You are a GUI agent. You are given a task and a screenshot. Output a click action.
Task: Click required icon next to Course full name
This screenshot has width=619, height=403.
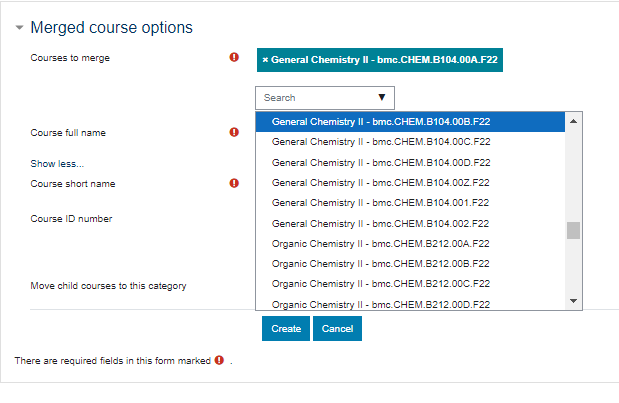(234, 132)
